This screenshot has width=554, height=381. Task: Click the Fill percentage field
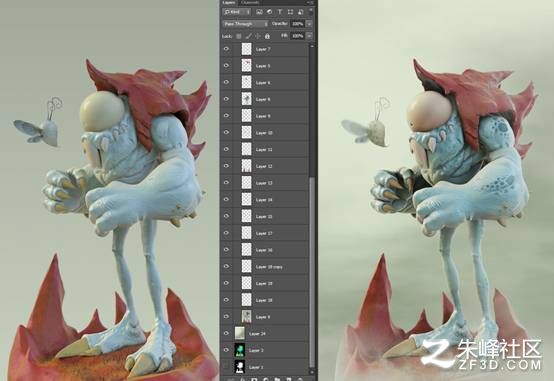pyautogui.click(x=297, y=36)
